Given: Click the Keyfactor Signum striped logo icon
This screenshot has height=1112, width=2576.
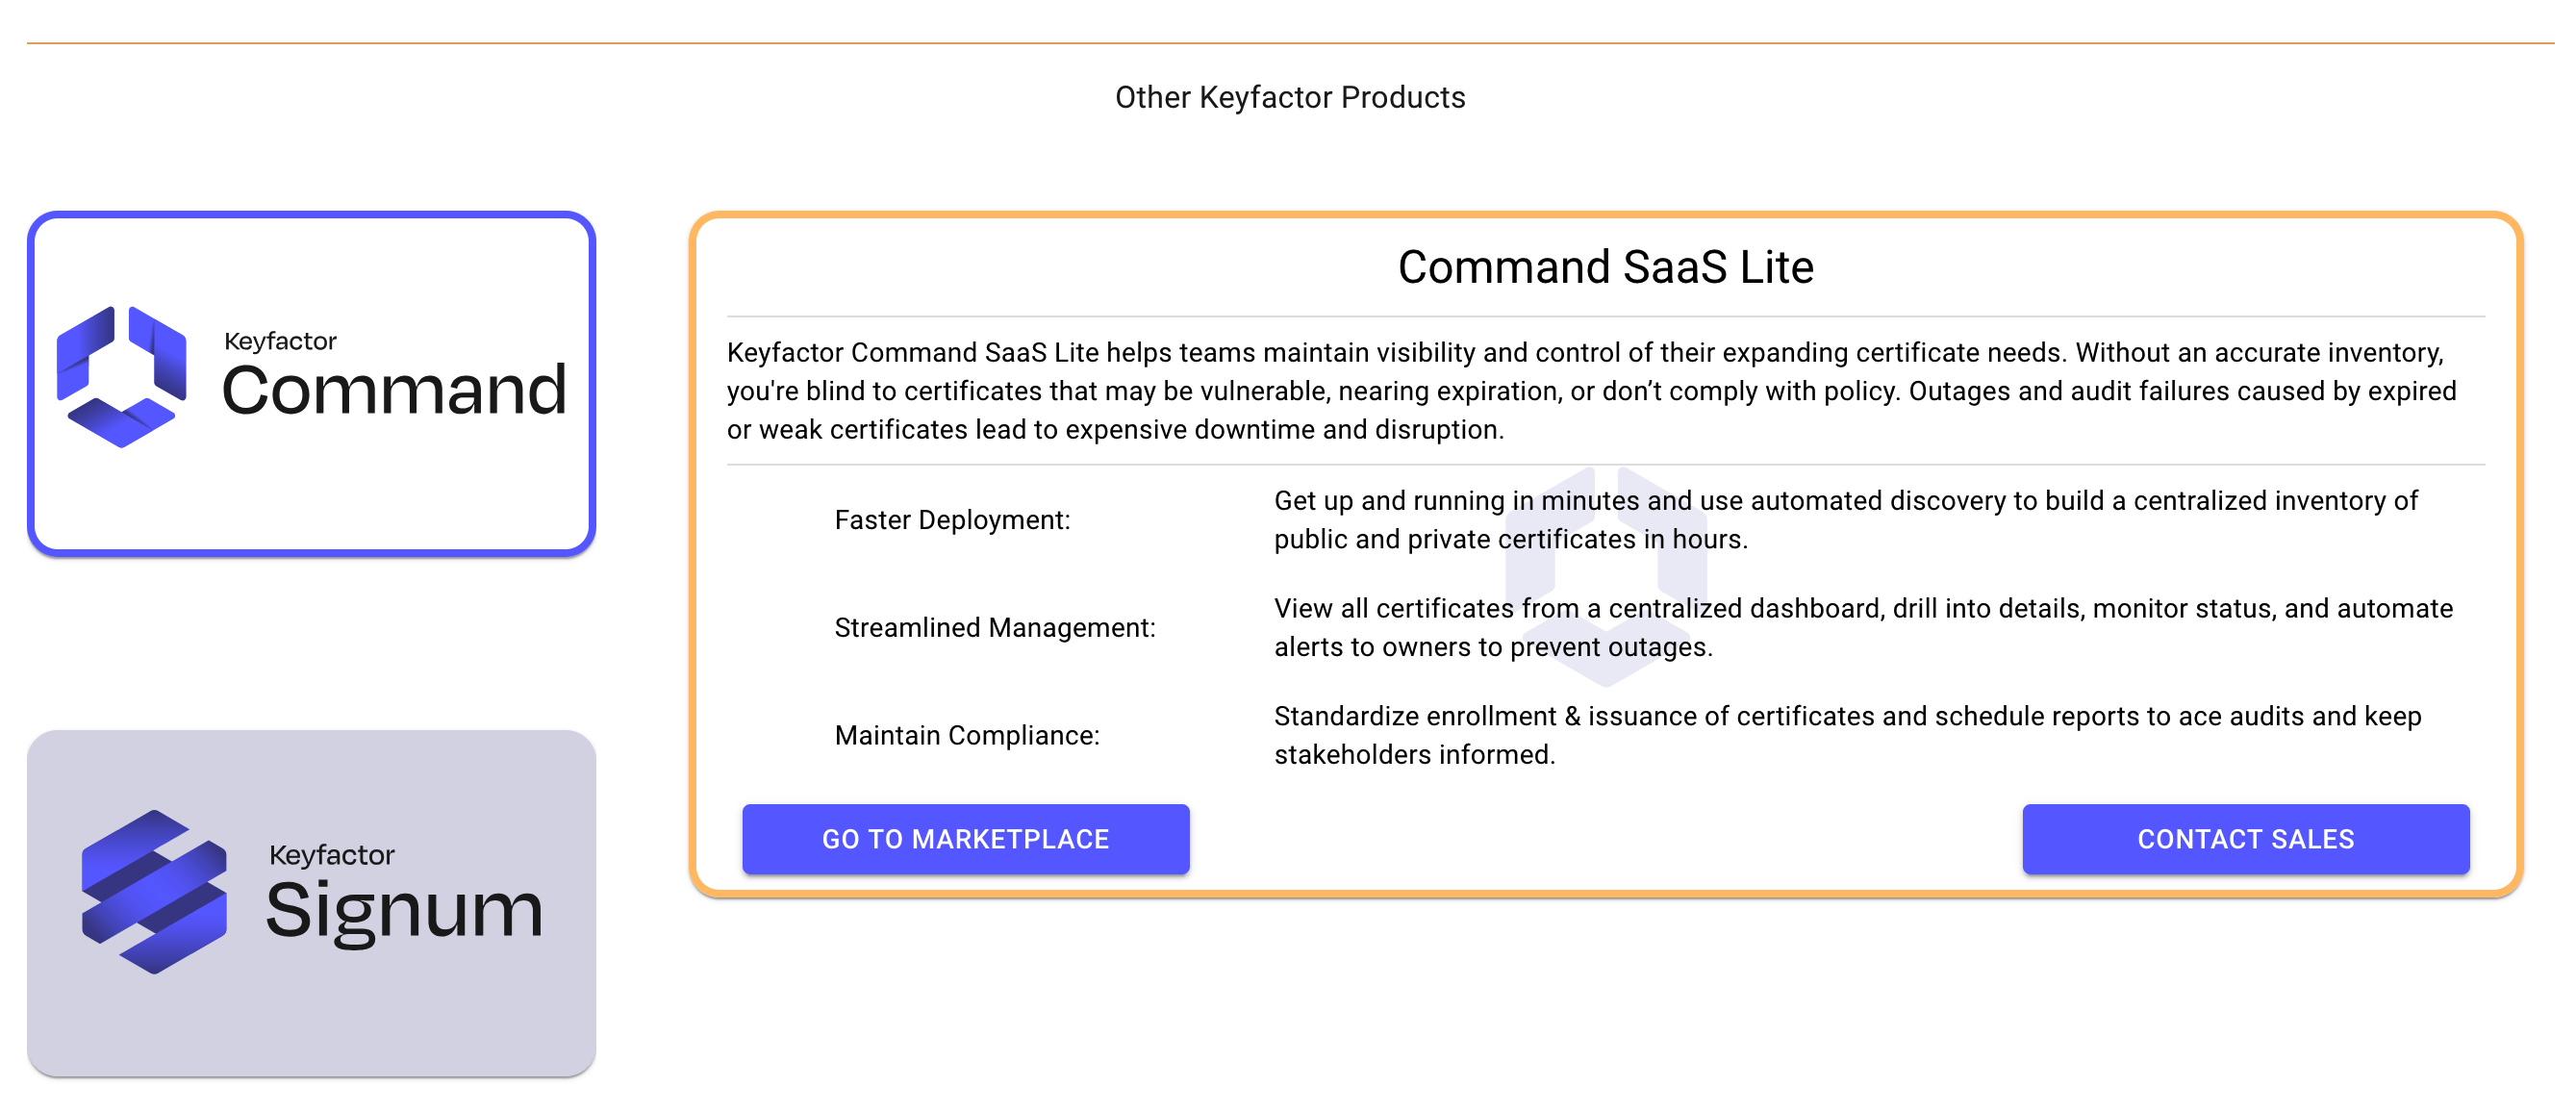Looking at the screenshot, I should coord(154,892).
